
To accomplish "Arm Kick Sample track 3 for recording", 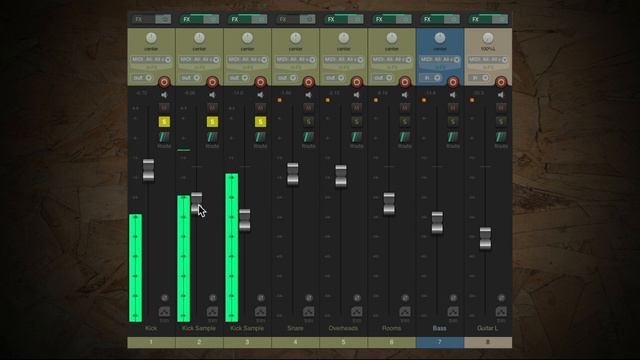I will tap(260, 82).
